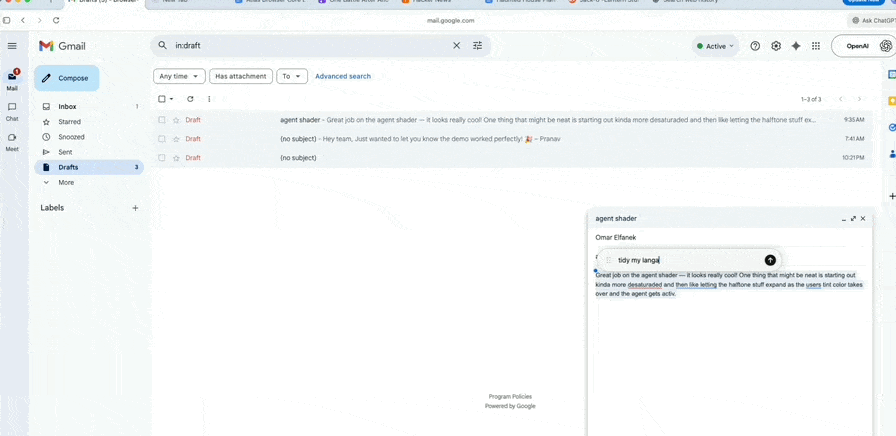
Task: Open the agent shader draft row
Action: click(x=512, y=120)
